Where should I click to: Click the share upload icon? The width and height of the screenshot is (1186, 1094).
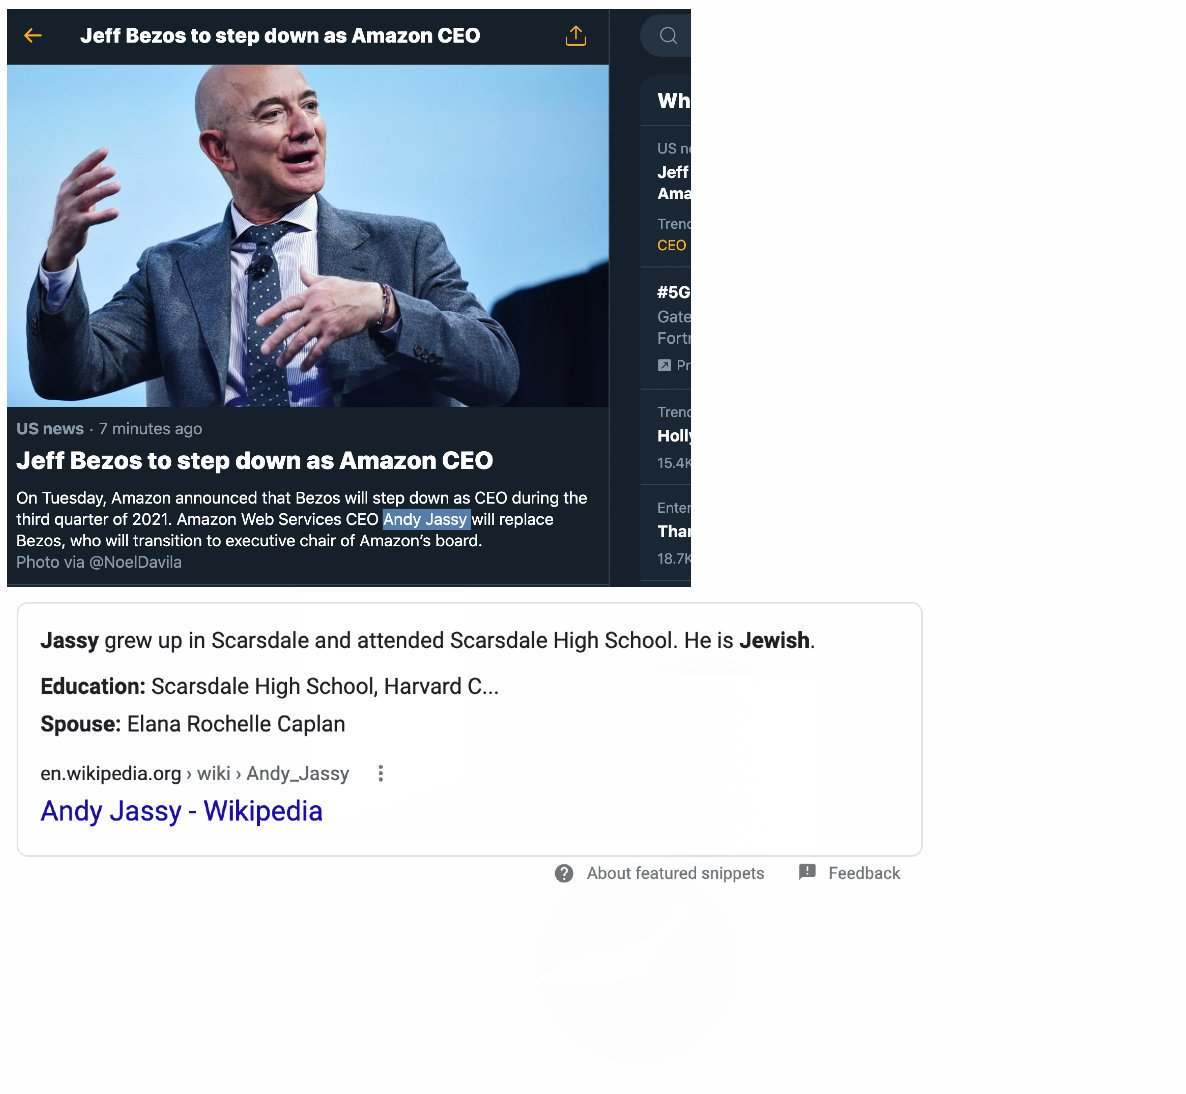576,36
